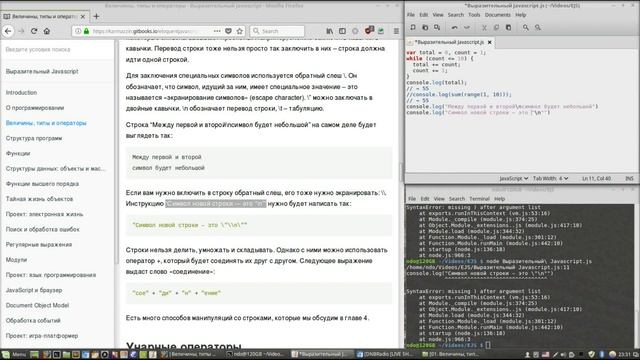Cut selection in editor toolbar

[x=484, y=27]
